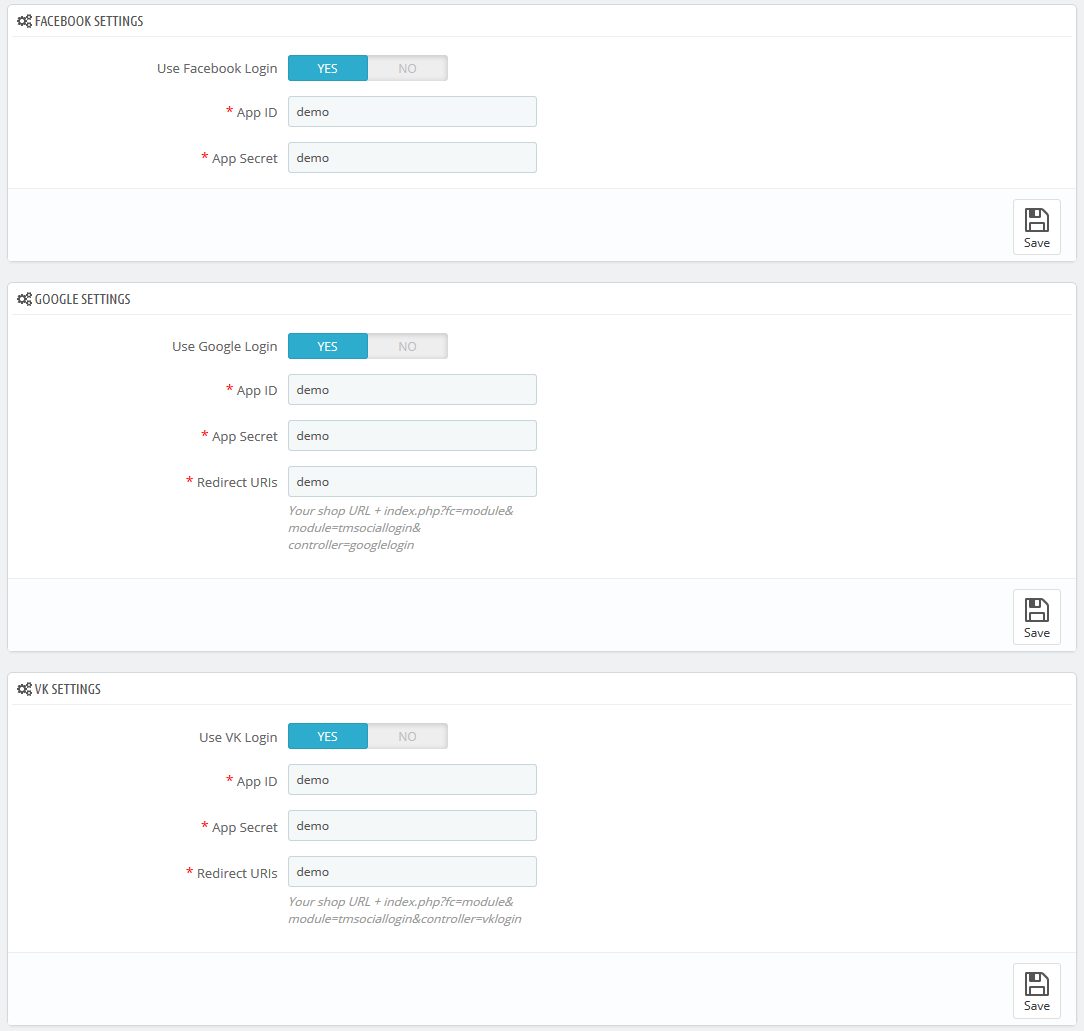Click the Google Settings gear icon
1084x1031 pixels.
[x=24, y=299]
